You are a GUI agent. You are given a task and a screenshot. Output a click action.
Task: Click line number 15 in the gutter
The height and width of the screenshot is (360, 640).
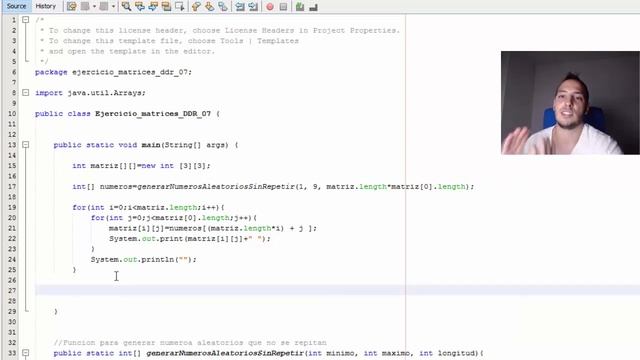[x=12, y=166]
